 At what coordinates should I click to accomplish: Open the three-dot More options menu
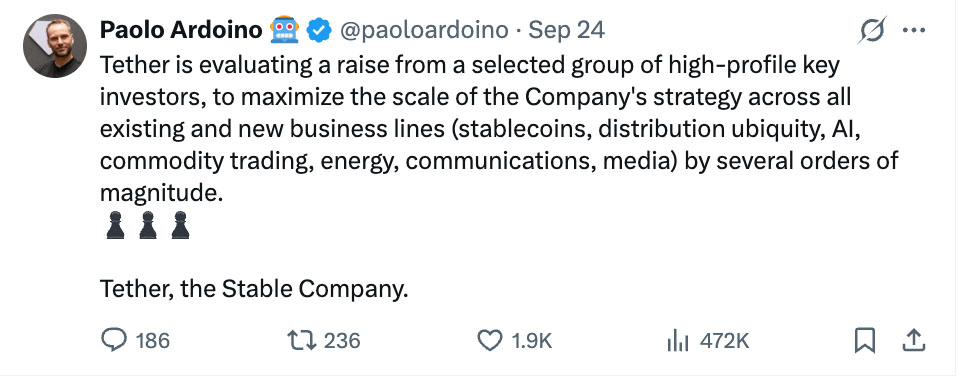click(x=914, y=30)
